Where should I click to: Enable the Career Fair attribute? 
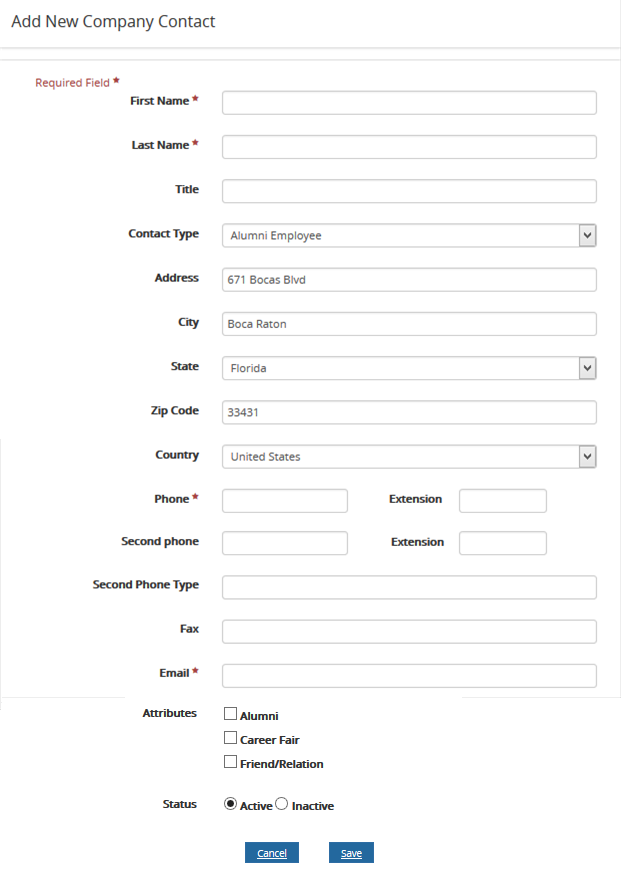(230, 738)
